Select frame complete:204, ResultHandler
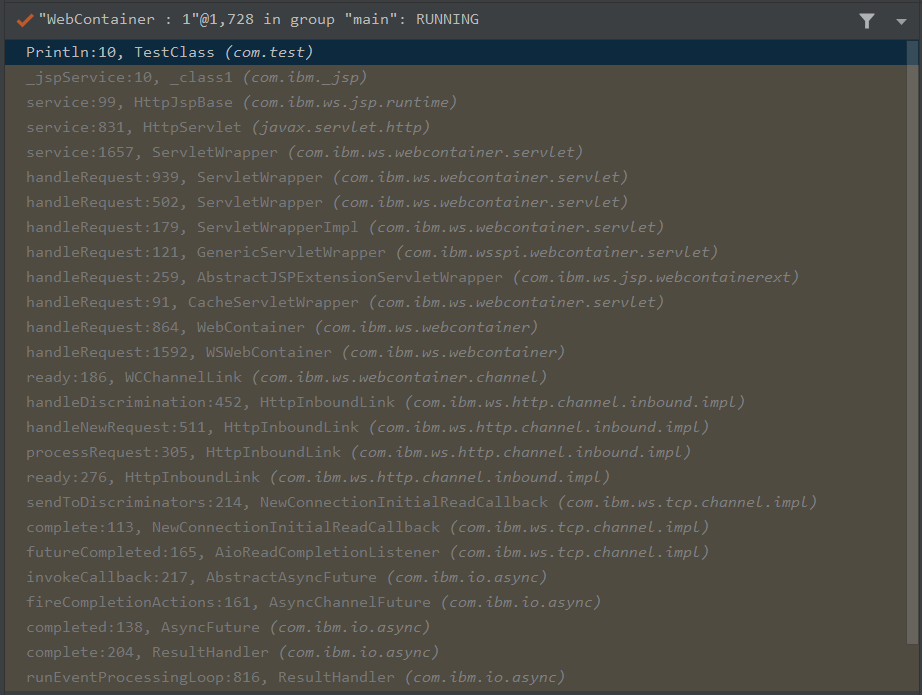Viewport: 922px width, 695px height. coord(456,652)
